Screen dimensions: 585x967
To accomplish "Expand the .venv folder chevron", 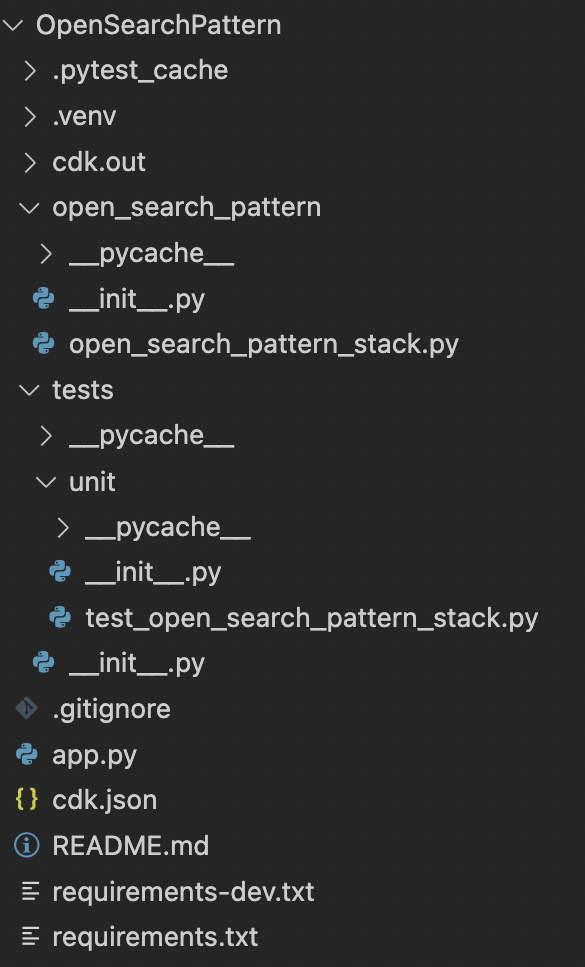I will (x=30, y=117).
